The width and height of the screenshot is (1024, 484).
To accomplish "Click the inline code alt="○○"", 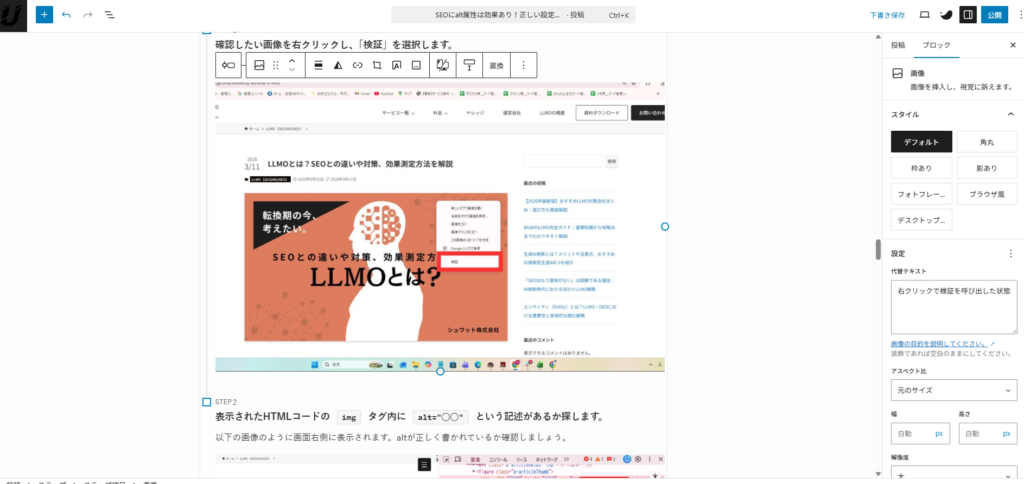I will (x=441, y=417).
